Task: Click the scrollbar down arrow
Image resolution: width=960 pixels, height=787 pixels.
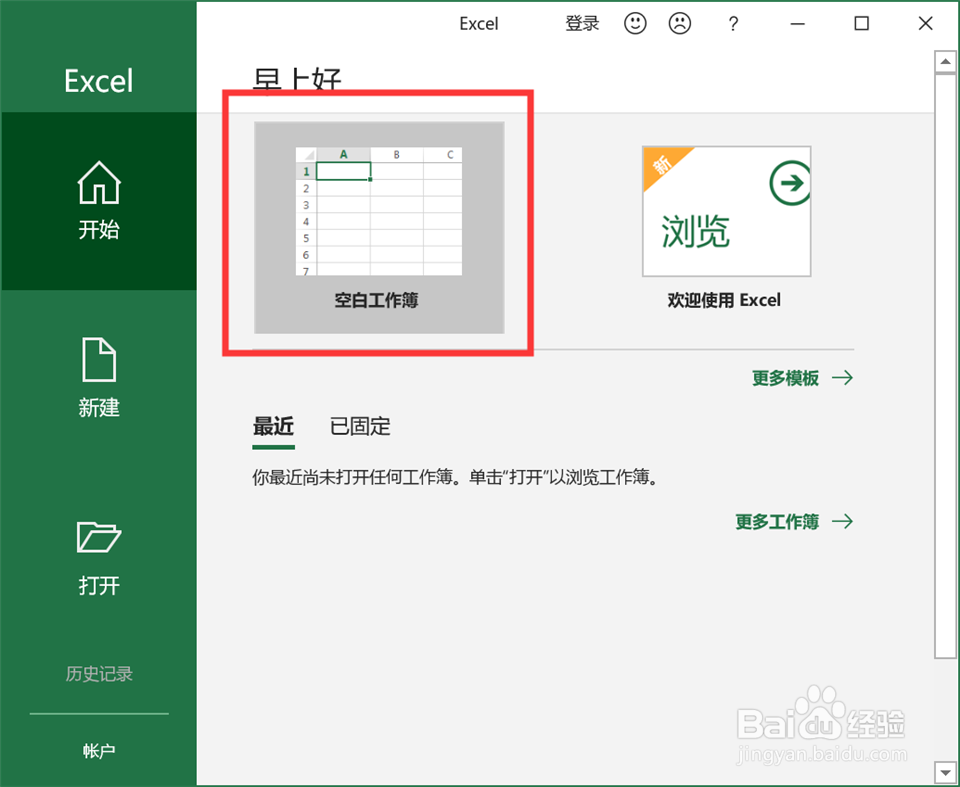Action: click(945, 772)
